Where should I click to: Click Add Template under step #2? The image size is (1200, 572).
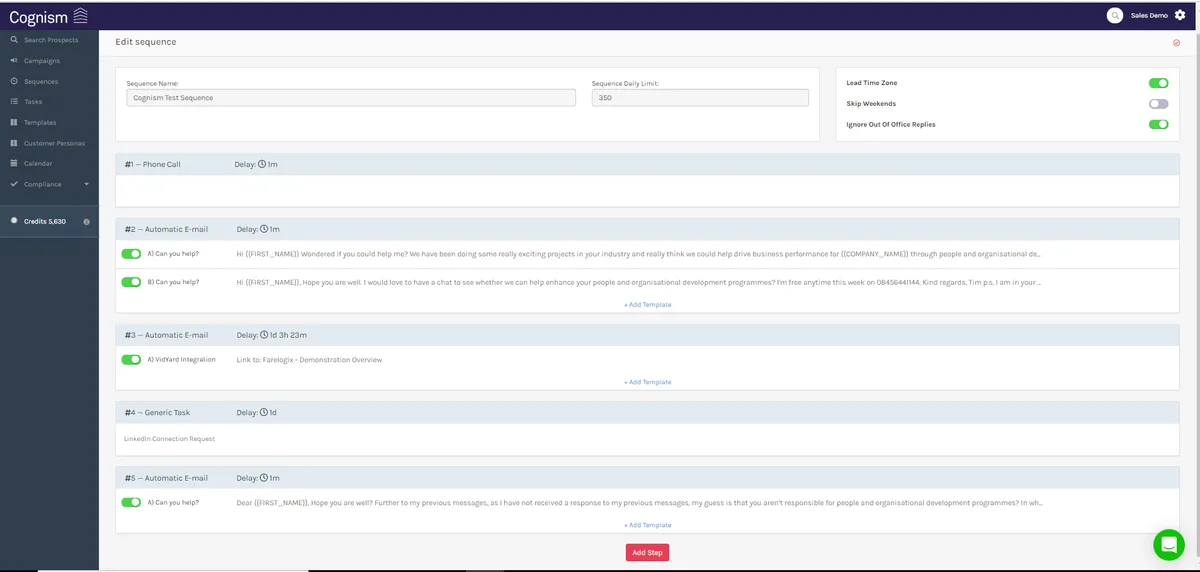[x=647, y=304]
